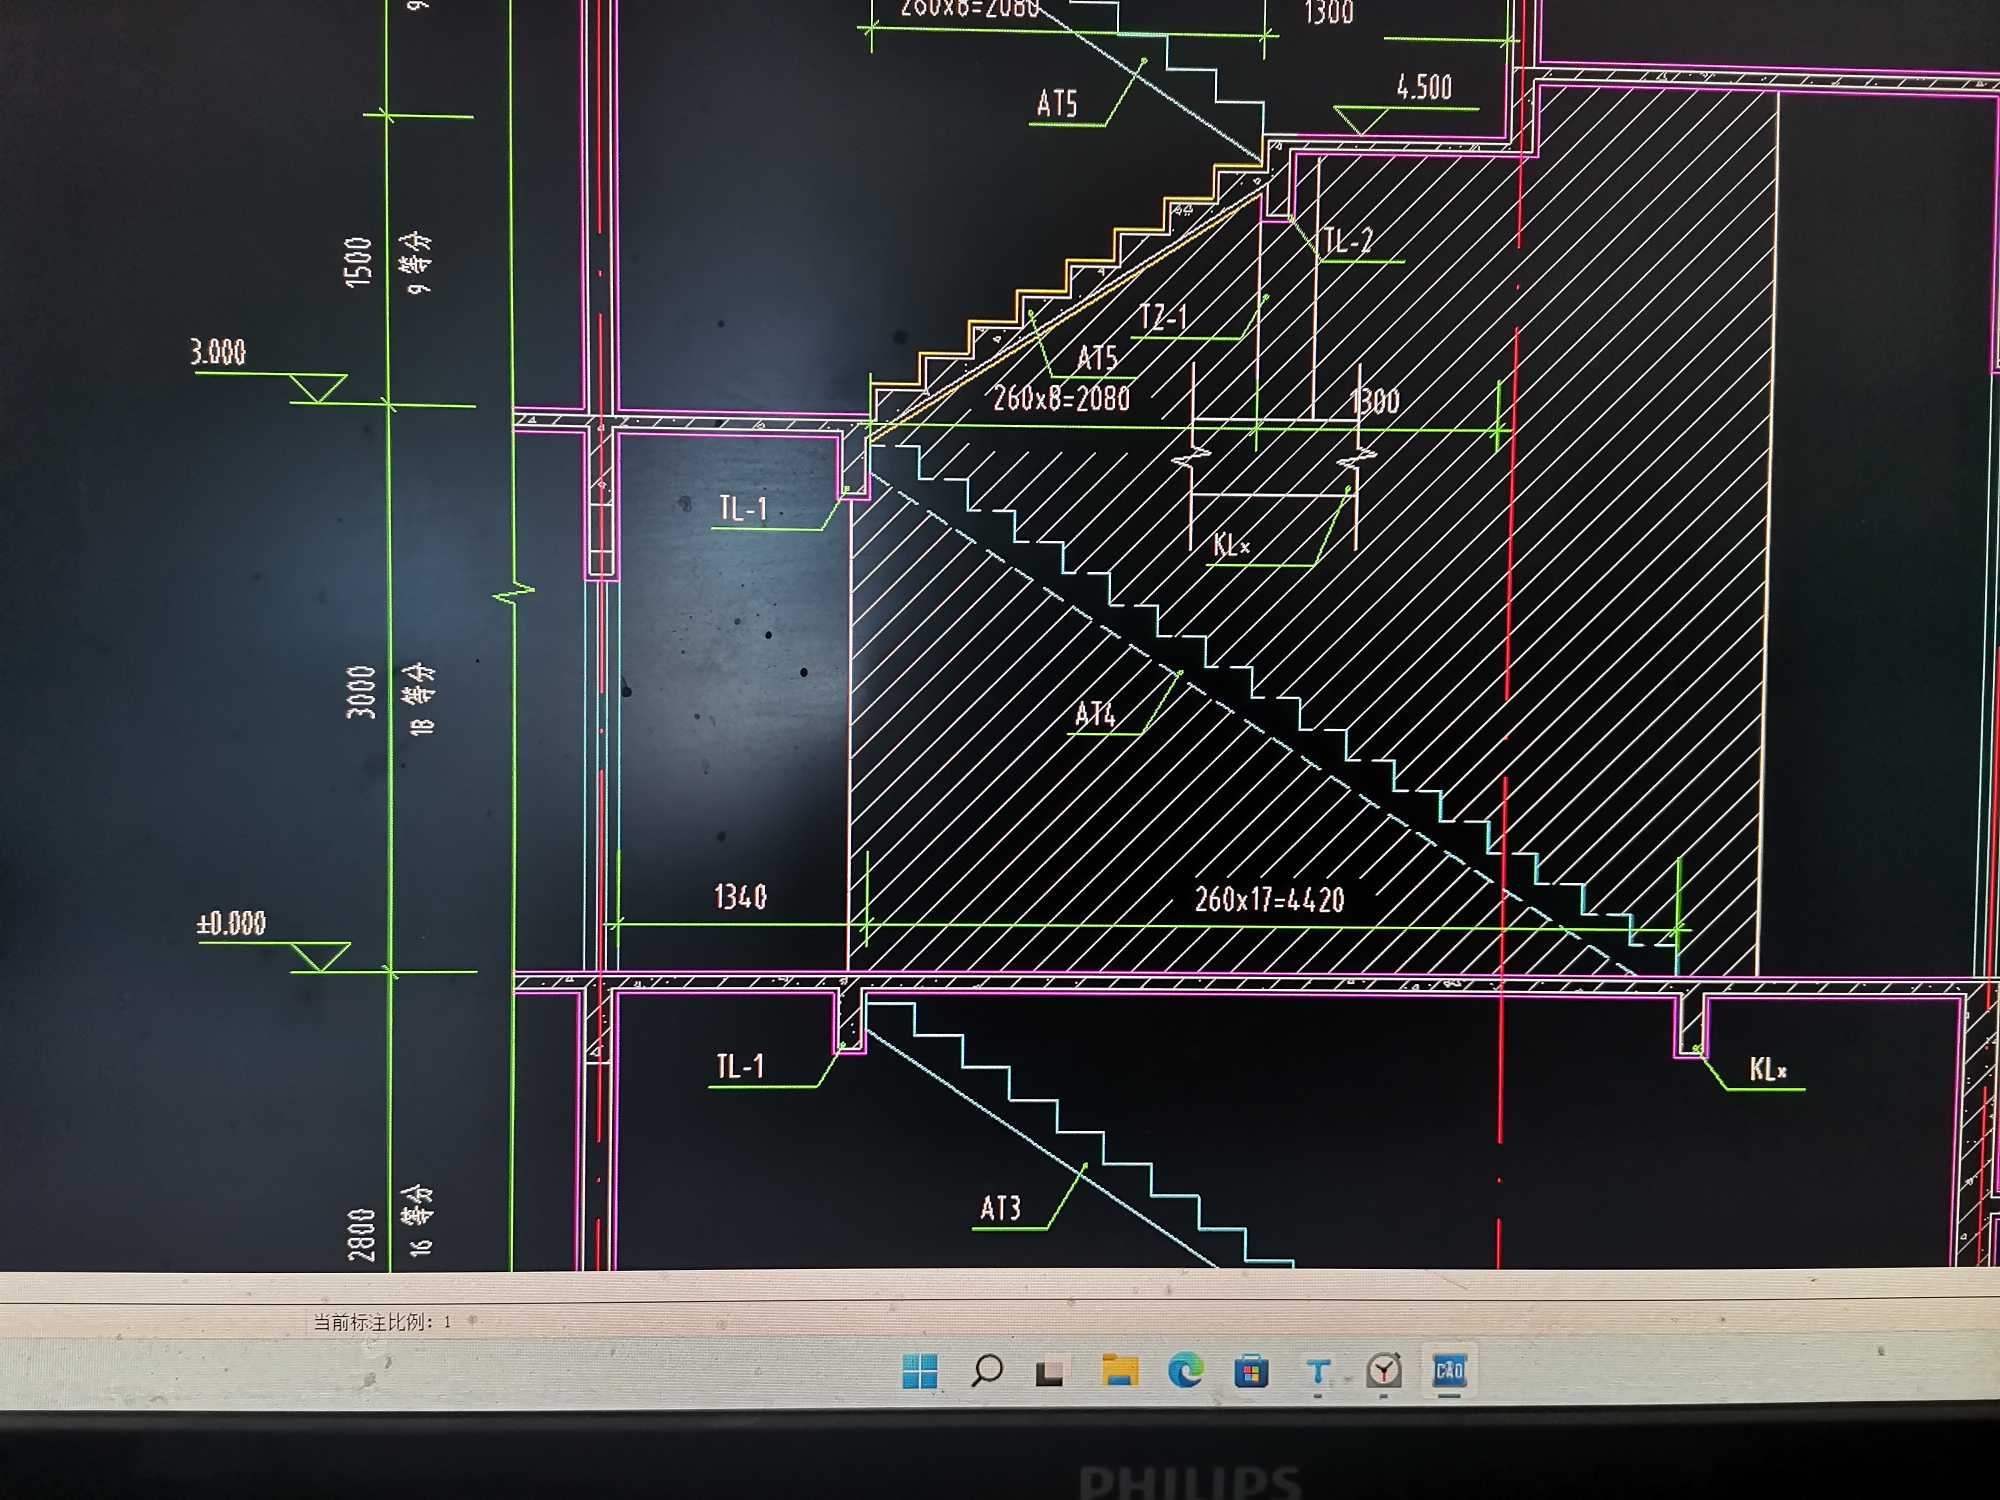Open the clock app on taskbar
2000x1500 pixels.
coord(1384,1370)
